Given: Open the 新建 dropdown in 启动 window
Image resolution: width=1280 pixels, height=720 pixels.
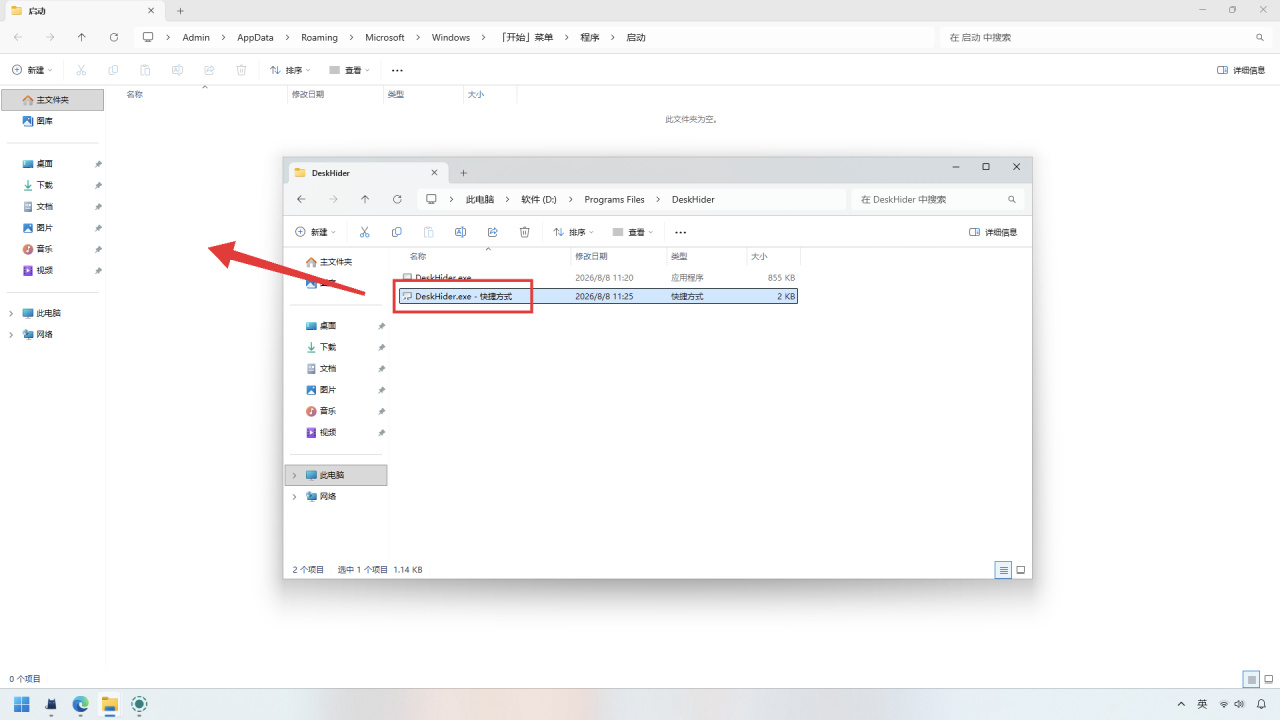Looking at the screenshot, I should click(32, 70).
